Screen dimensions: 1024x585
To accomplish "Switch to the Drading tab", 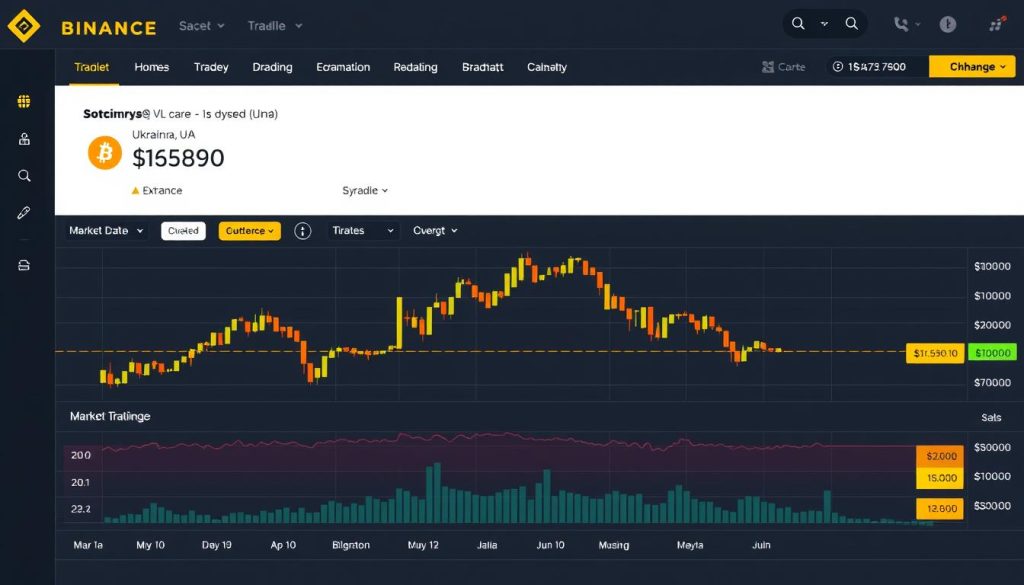I will [x=272, y=67].
